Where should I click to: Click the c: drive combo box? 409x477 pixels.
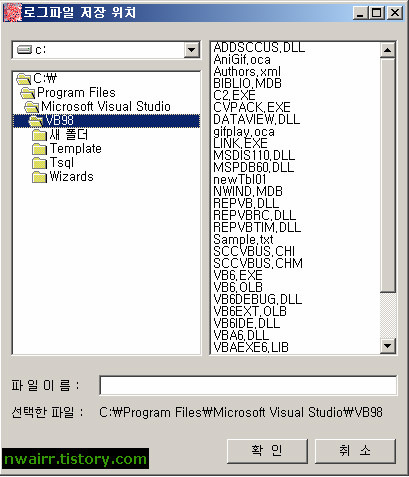coord(106,50)
